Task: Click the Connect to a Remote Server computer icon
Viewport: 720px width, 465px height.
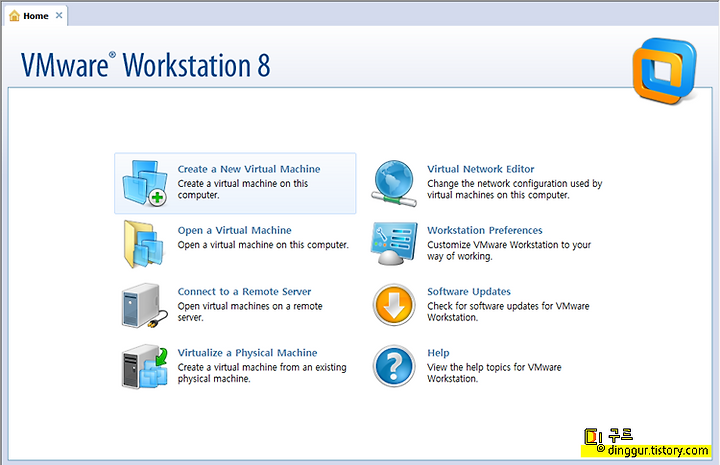Action: click(x=145, y=306)
